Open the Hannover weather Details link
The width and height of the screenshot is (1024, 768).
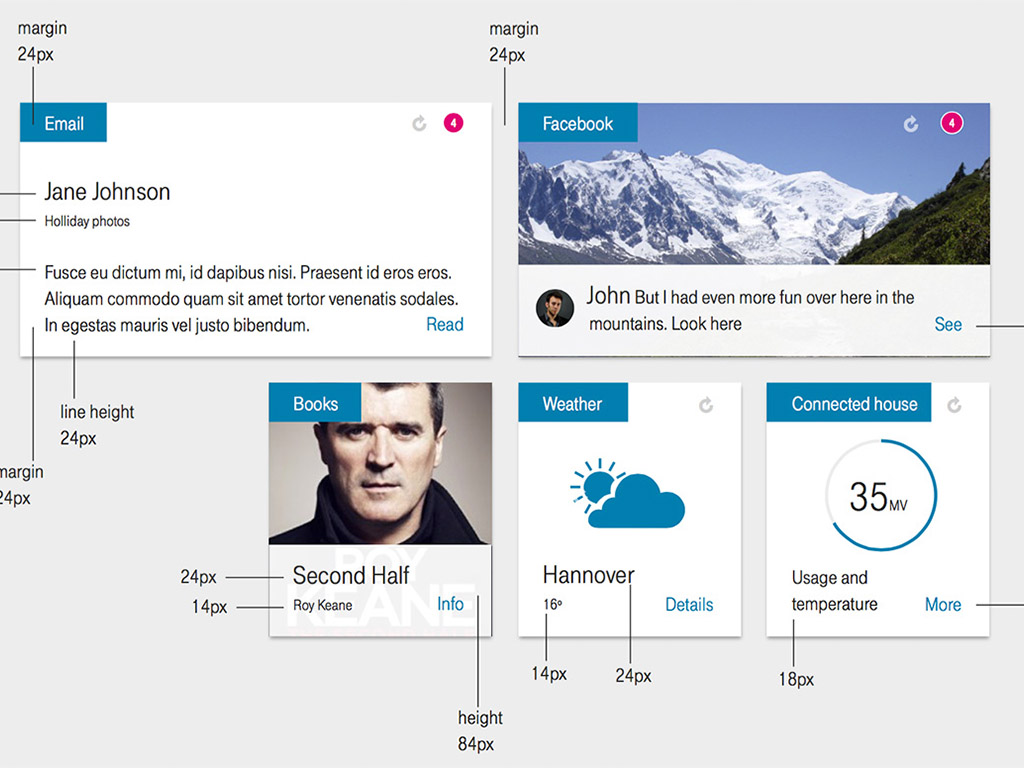[689, 604]
